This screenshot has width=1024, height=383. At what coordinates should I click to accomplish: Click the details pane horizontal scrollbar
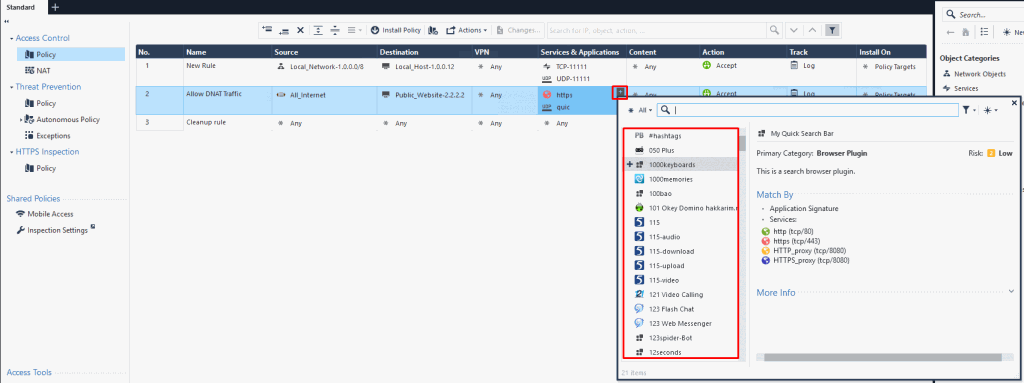[882, 358]
